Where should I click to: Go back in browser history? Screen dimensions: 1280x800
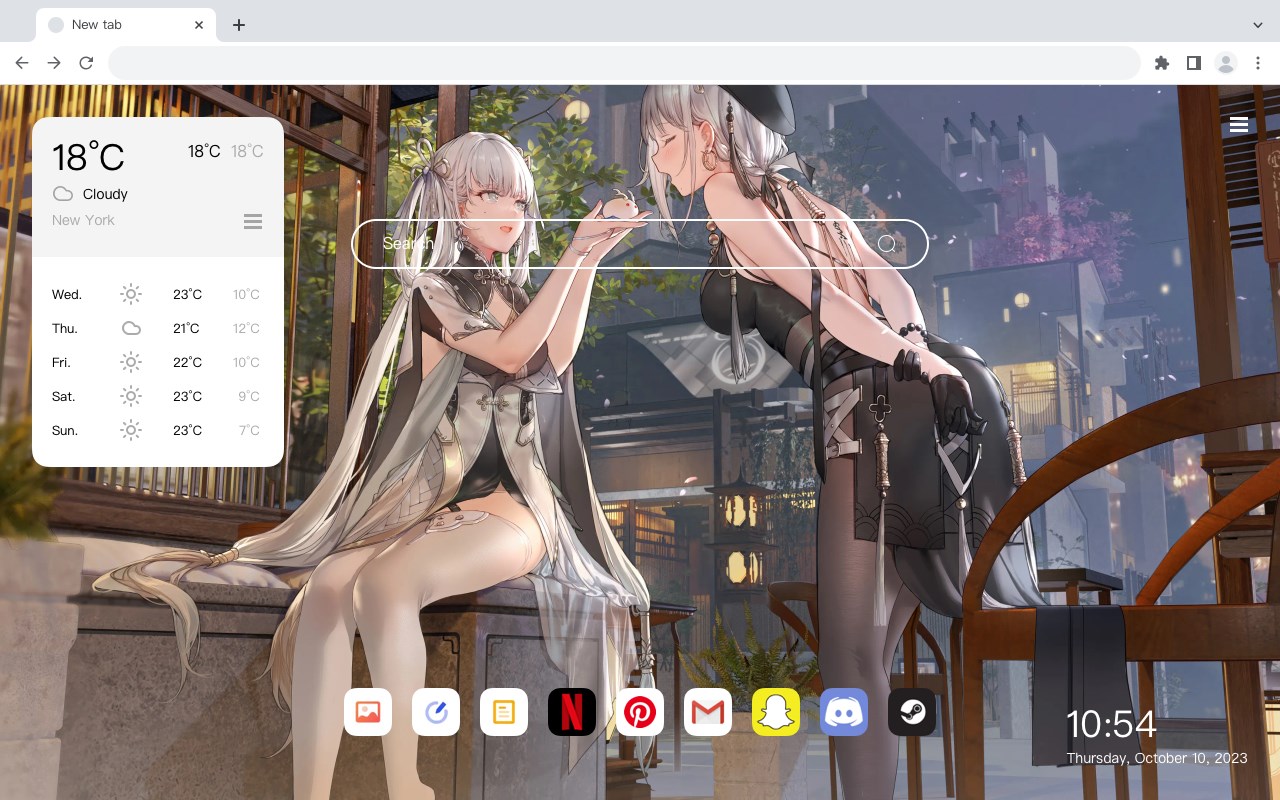pos(22,63)
